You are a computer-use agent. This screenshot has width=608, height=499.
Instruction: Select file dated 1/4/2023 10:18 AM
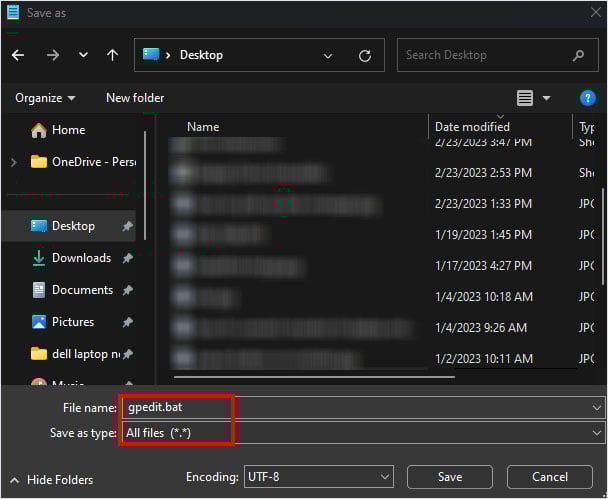click(382, 297)
